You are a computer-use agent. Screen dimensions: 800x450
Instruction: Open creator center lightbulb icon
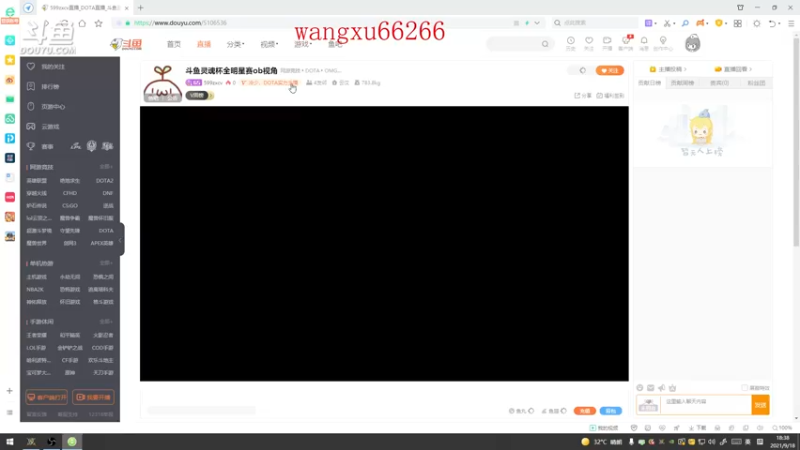[663, 41]
